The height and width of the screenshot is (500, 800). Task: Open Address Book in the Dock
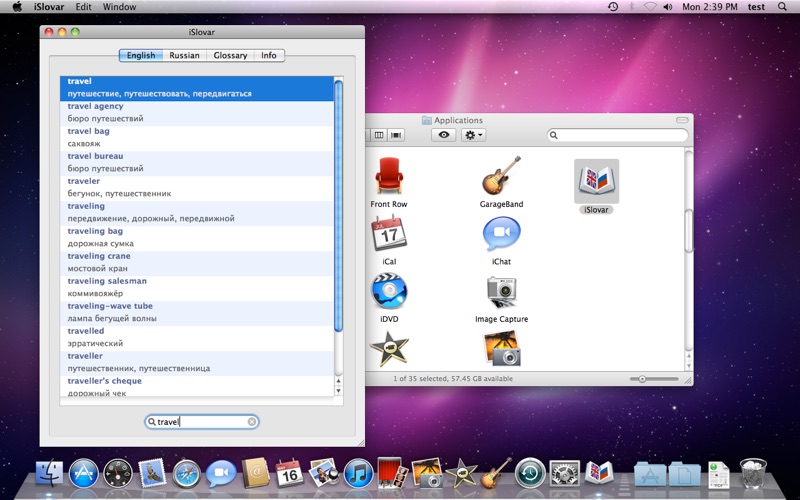click(255, 472)
